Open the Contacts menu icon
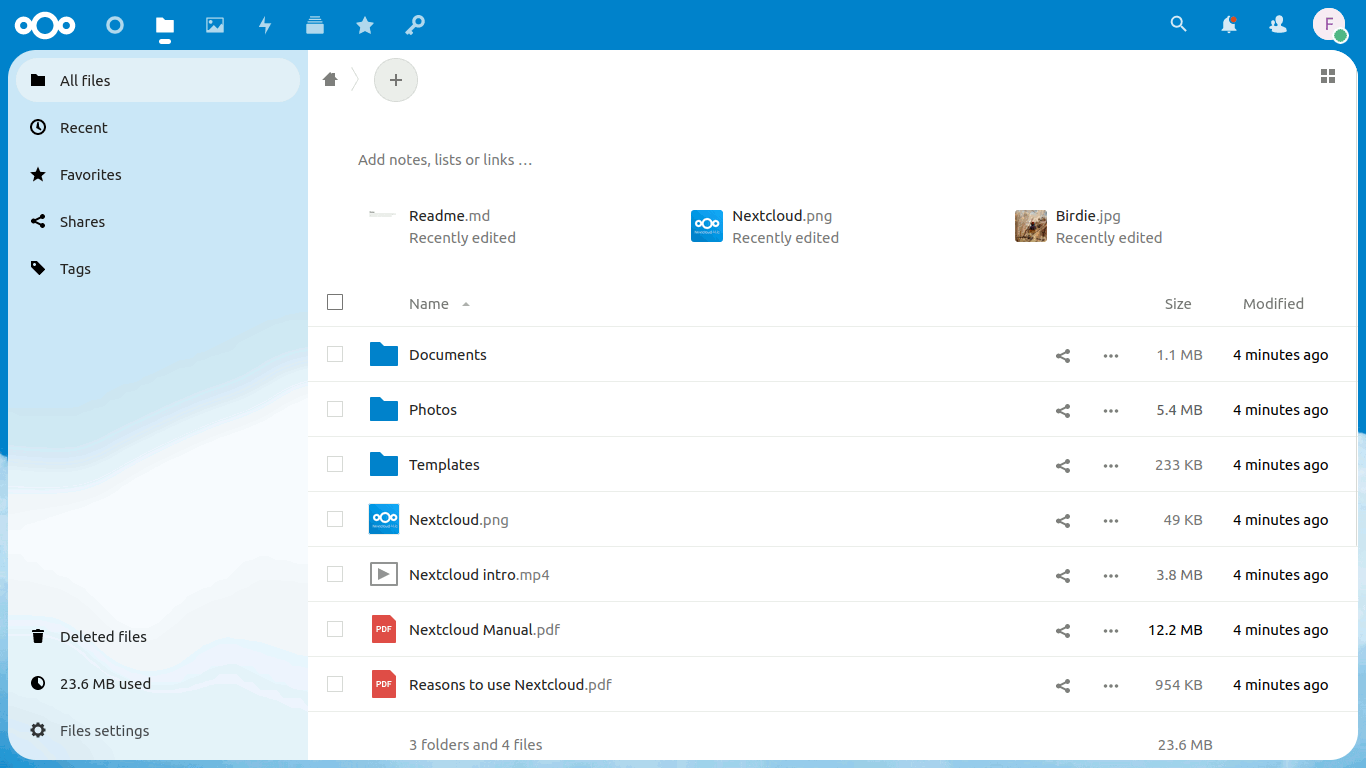The width and height of the screenshot is (1366, 768). coord(1278,25)
